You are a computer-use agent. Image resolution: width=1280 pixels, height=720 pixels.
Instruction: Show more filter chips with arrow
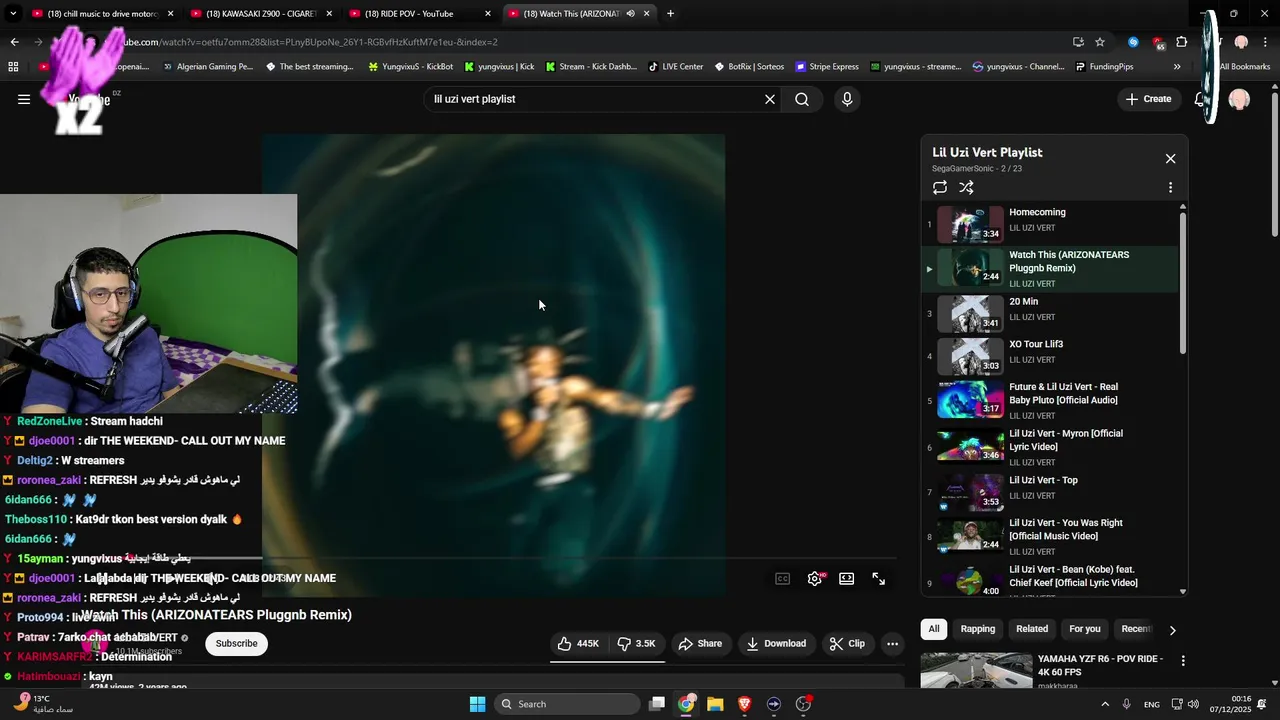[1172, 630]
